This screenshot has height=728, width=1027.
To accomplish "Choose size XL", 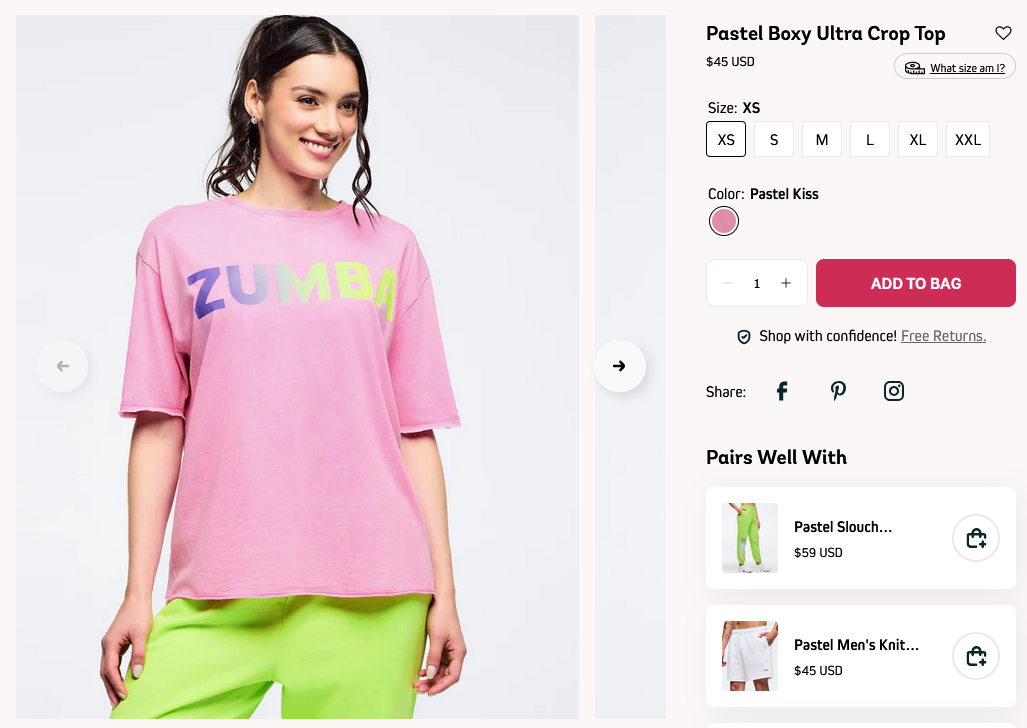I will (x=918, y=139).
